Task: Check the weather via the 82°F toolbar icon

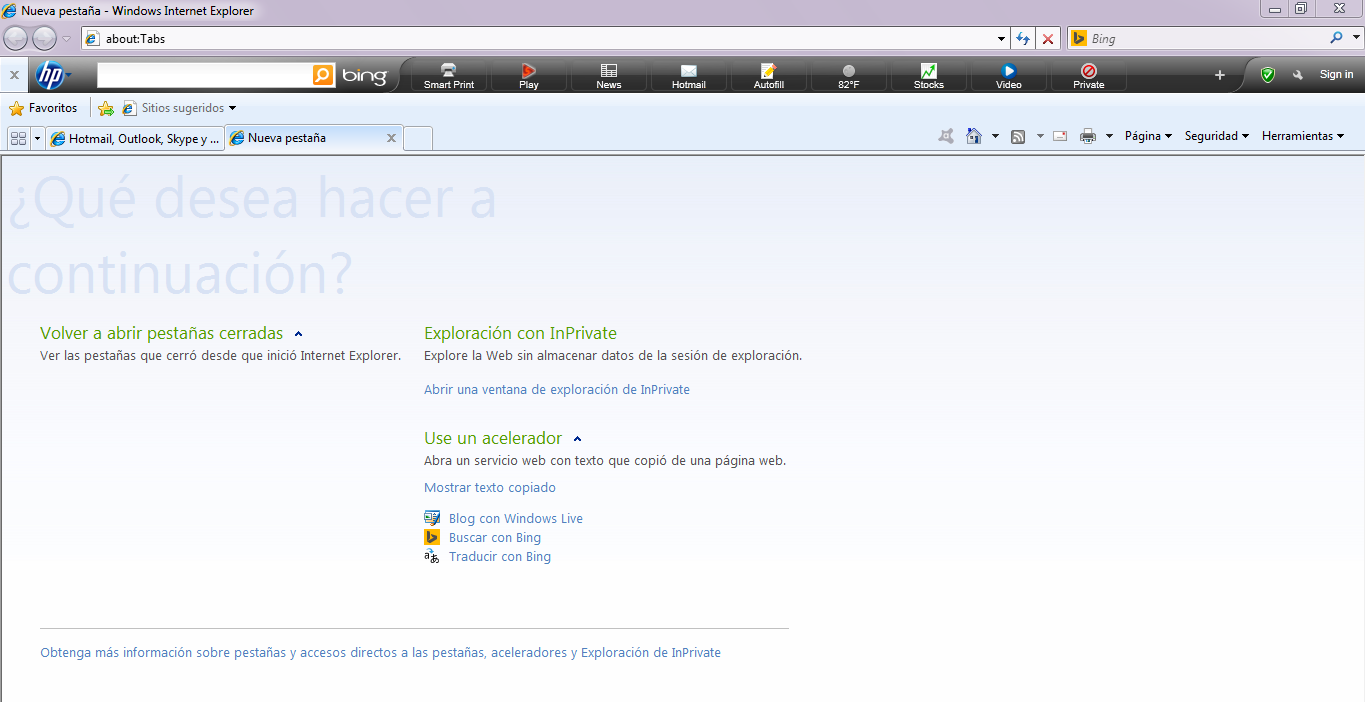Action: [848, 75]
